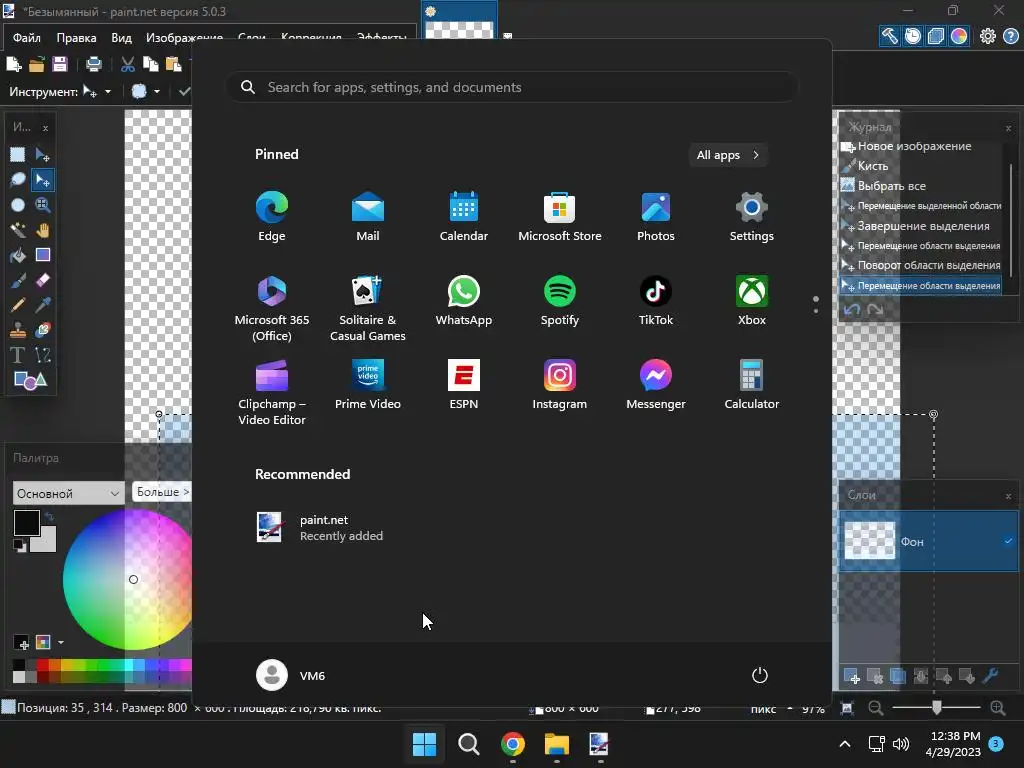The image size is (1024, 768).
Task: Select the Eraser tool
Action: pyautogui.click(x=42, y=280)
